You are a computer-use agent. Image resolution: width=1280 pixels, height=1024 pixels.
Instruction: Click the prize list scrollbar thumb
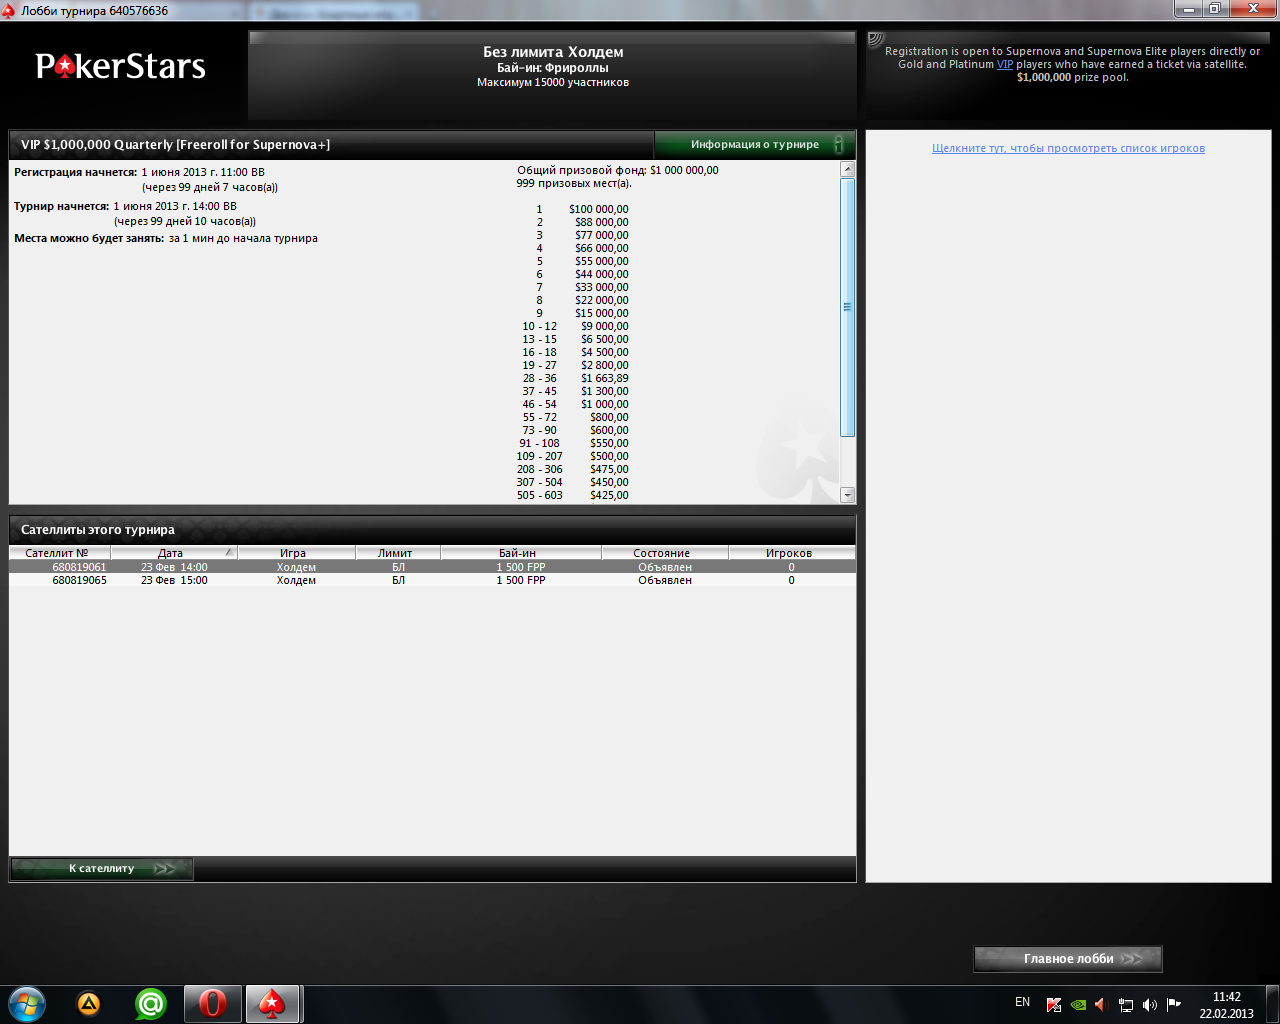[x=848, y=307]
